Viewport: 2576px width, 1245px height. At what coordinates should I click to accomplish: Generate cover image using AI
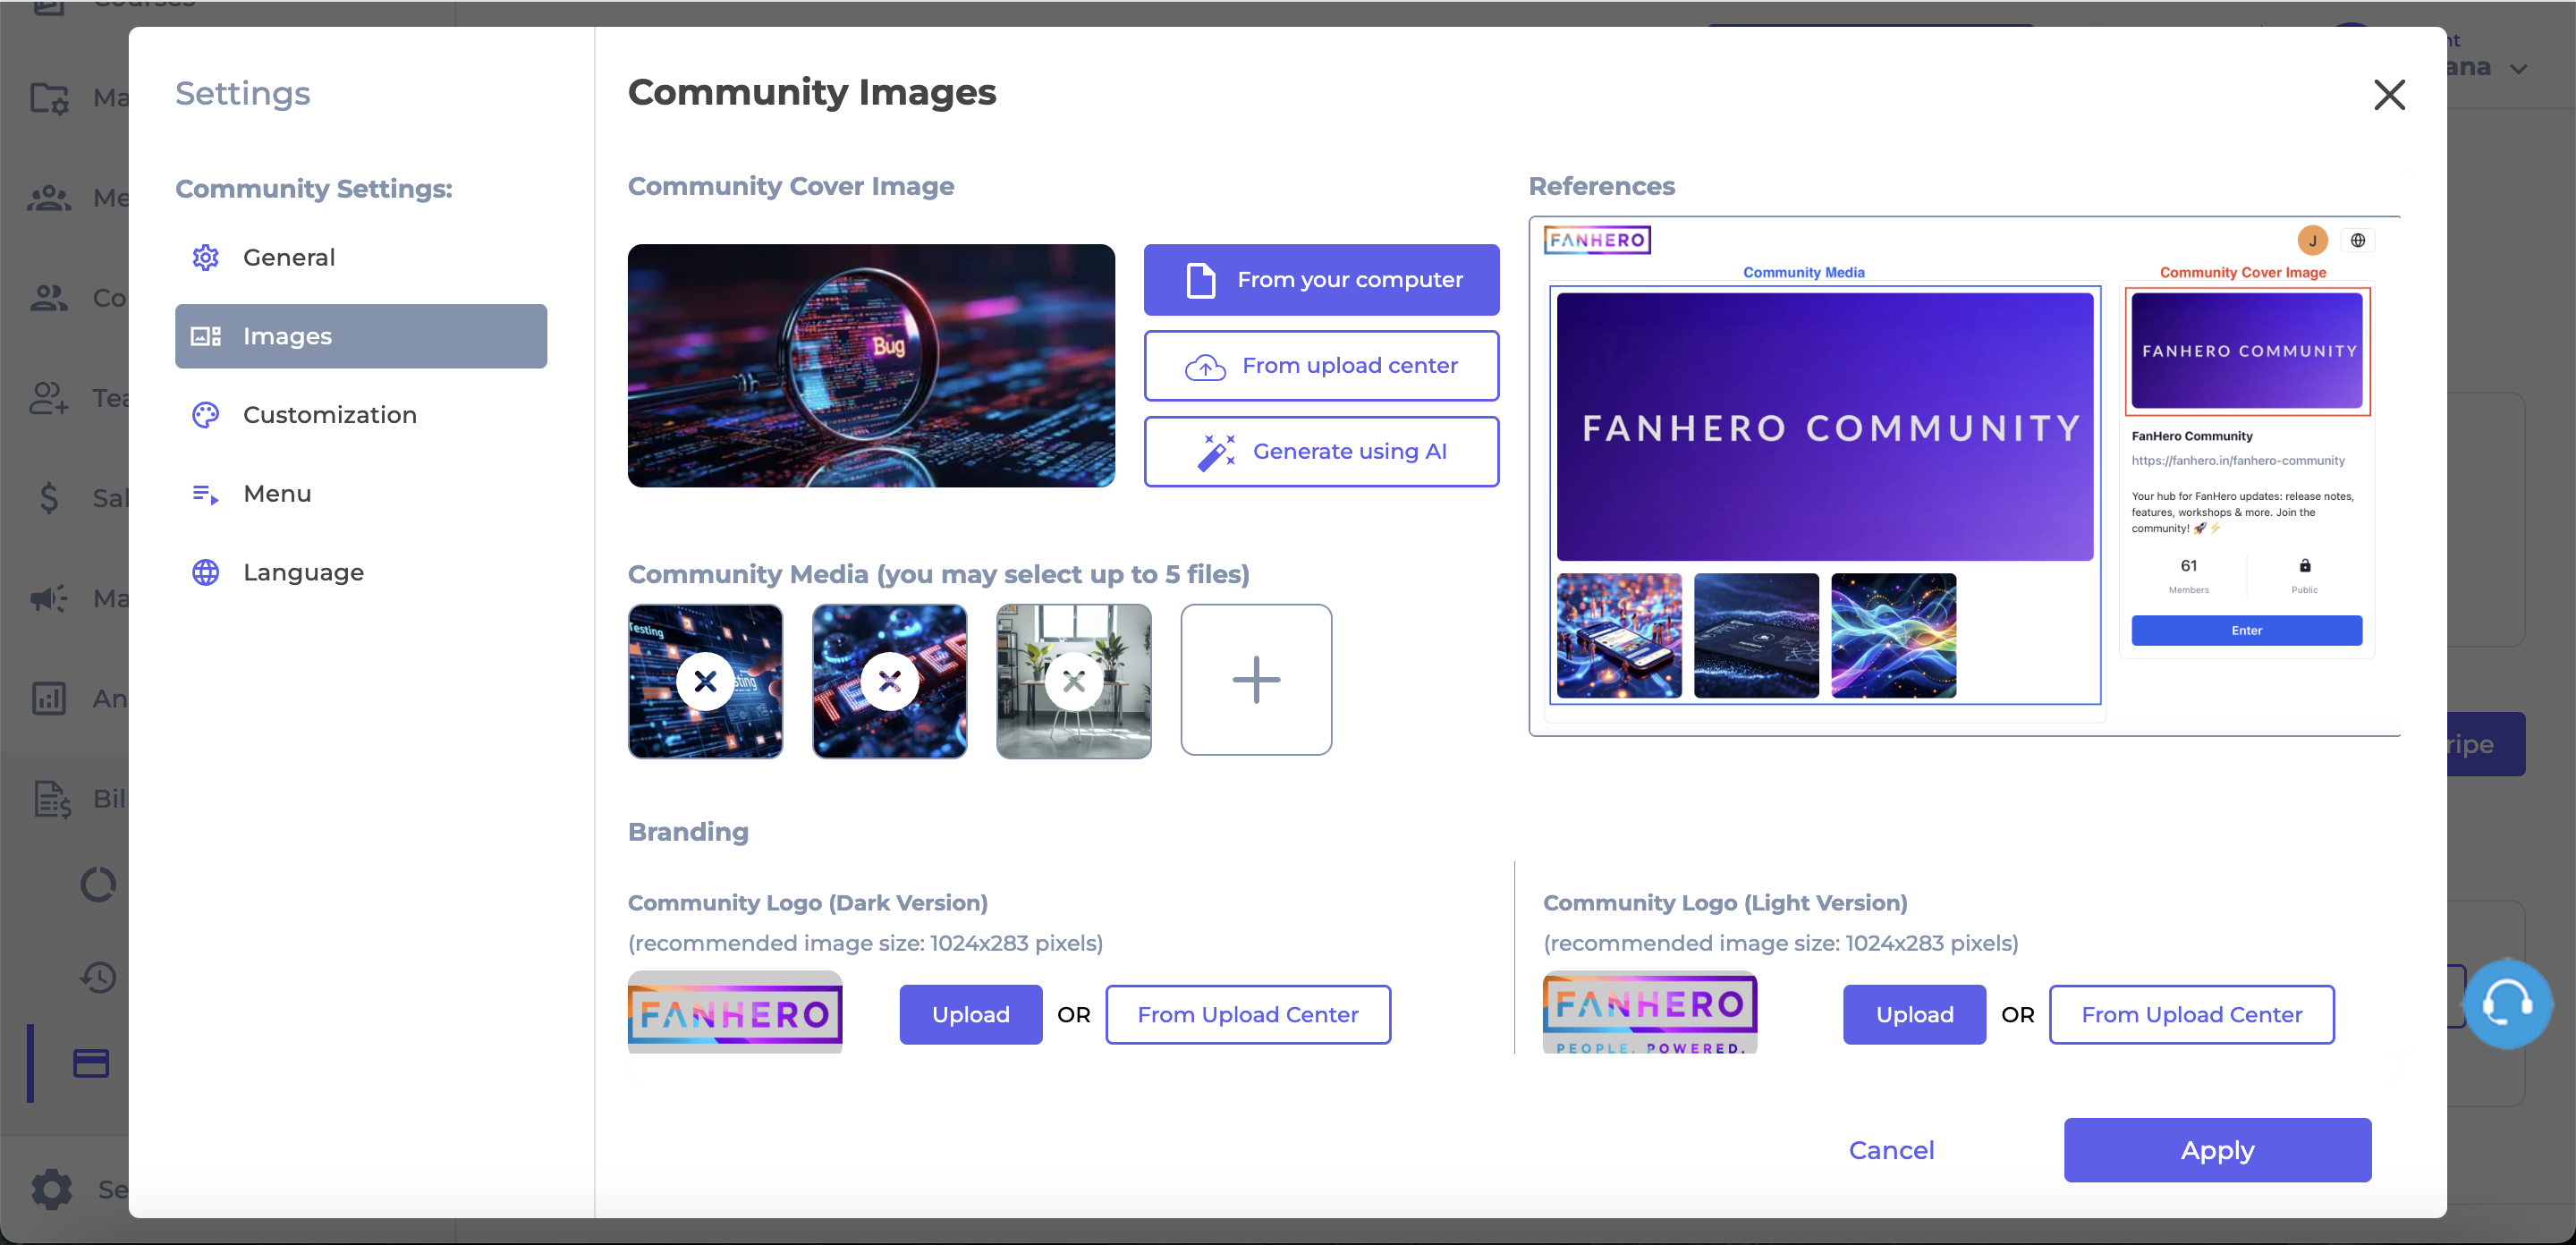click(1321, 452)
